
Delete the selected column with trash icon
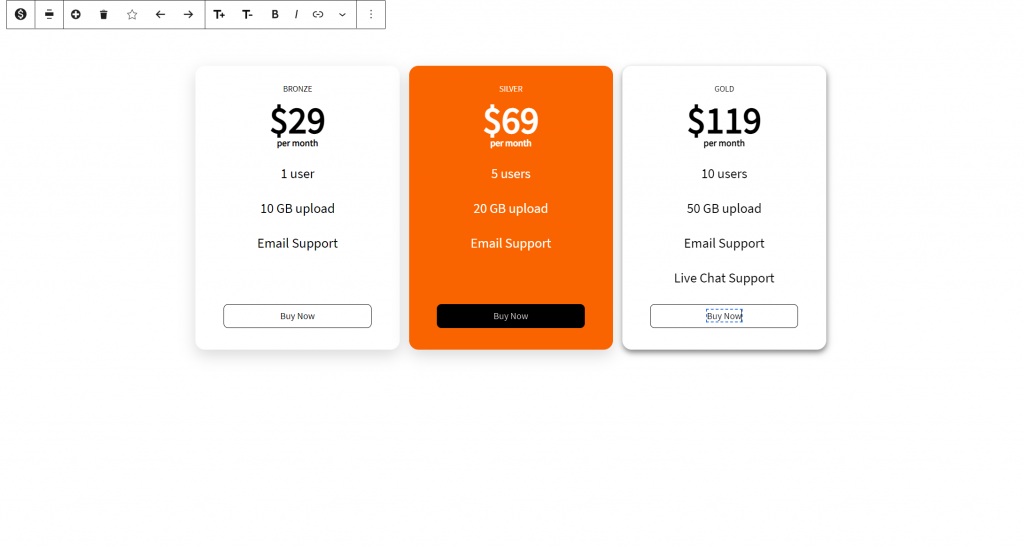[x=104, y=14]
